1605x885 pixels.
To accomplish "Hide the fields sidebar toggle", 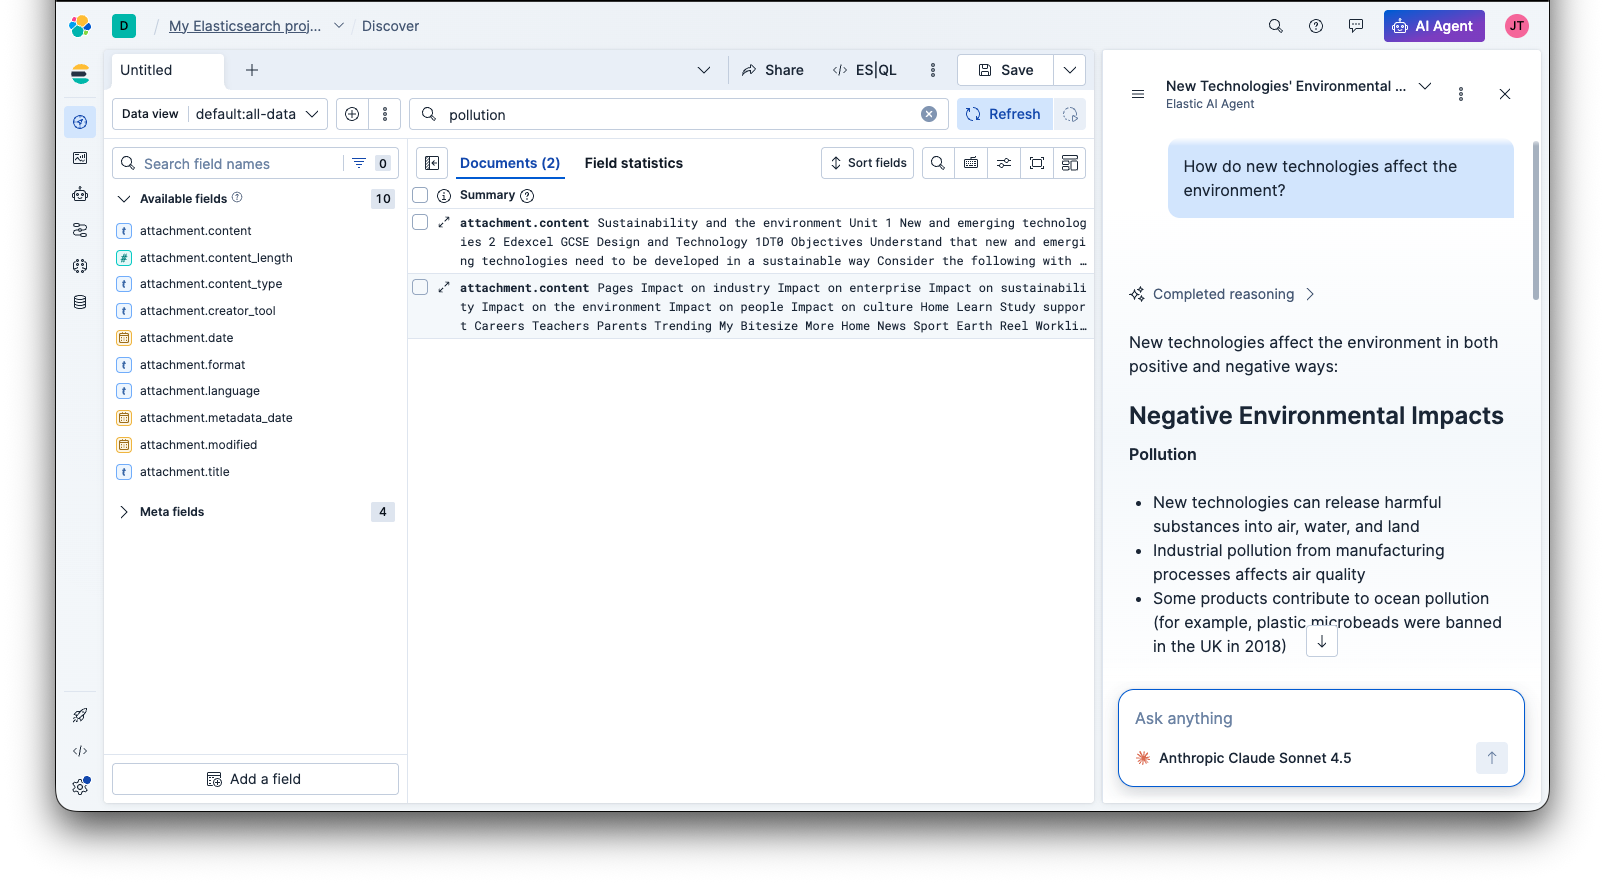I will (432, 163).
